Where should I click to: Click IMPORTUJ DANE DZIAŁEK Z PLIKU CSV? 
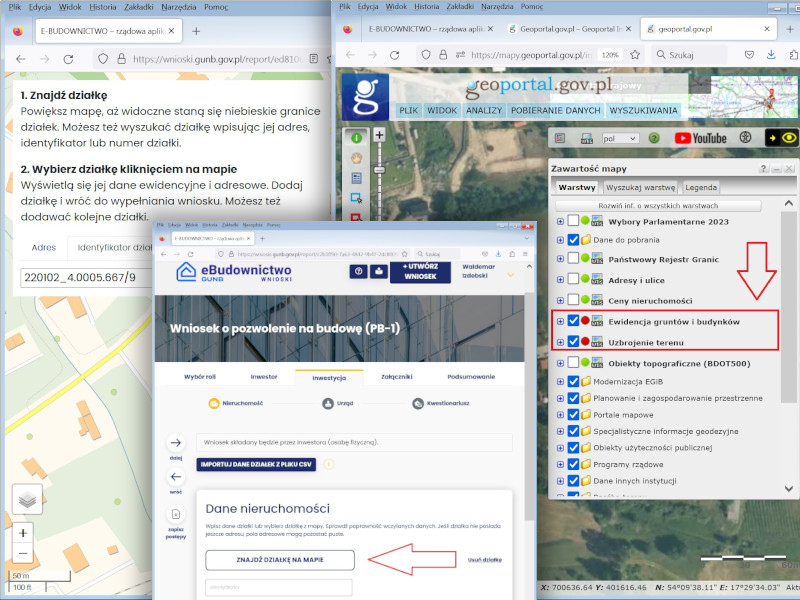pos(256,464)
